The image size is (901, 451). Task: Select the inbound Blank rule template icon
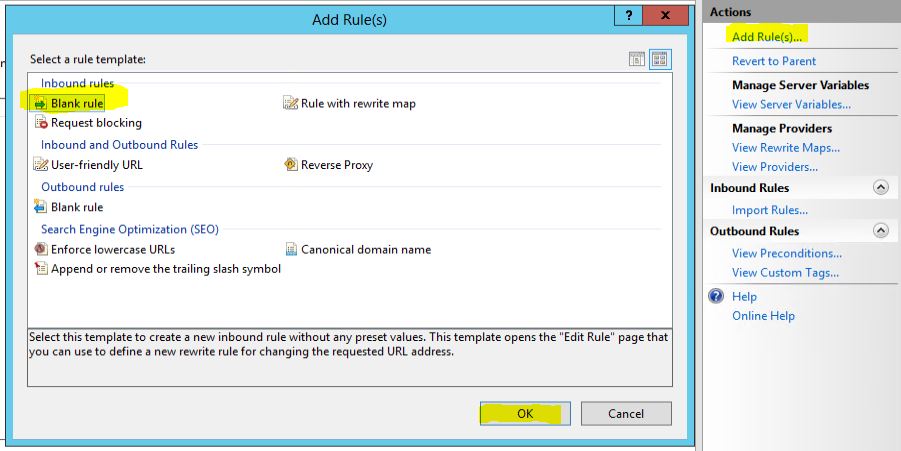tap(40, 103)
